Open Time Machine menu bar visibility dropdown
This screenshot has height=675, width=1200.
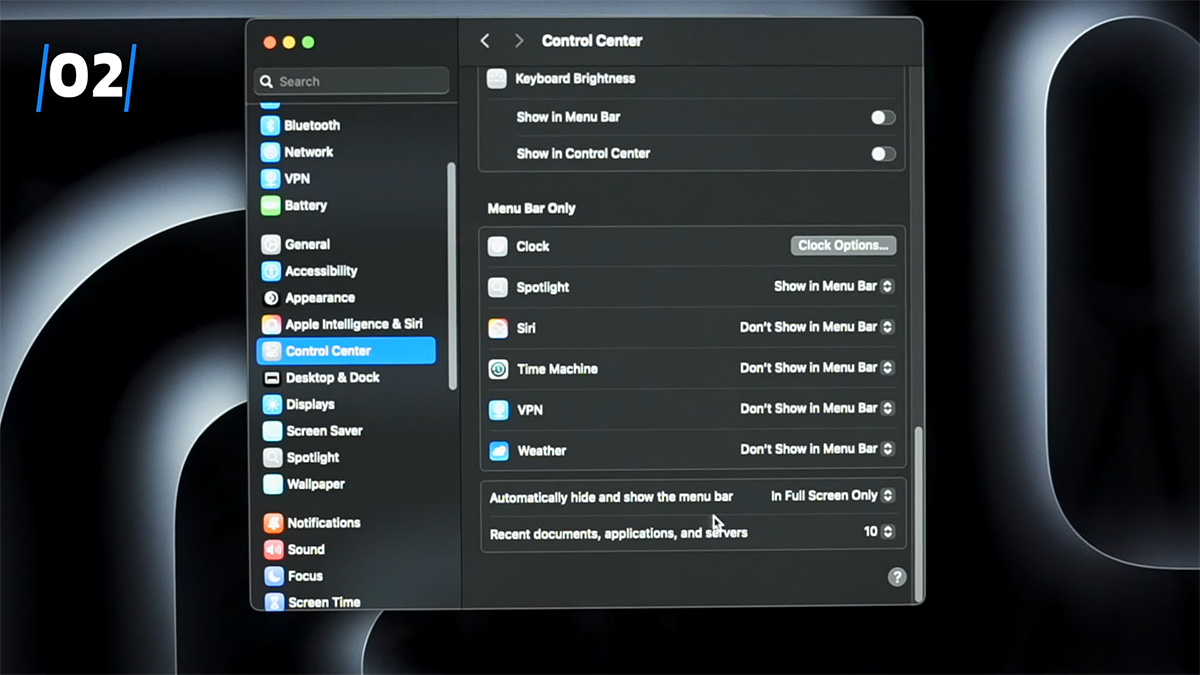(817, 368)
